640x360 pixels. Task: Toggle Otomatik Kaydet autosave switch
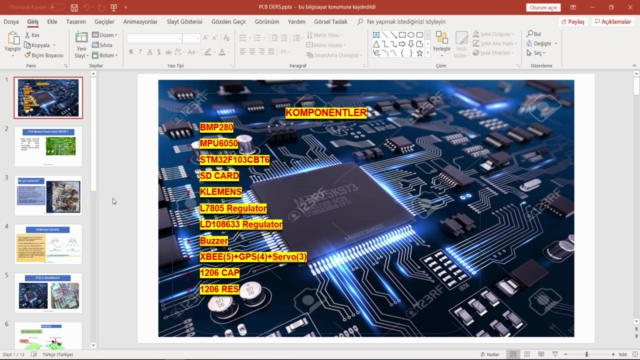pyautogui.click(x=56, y=7)
